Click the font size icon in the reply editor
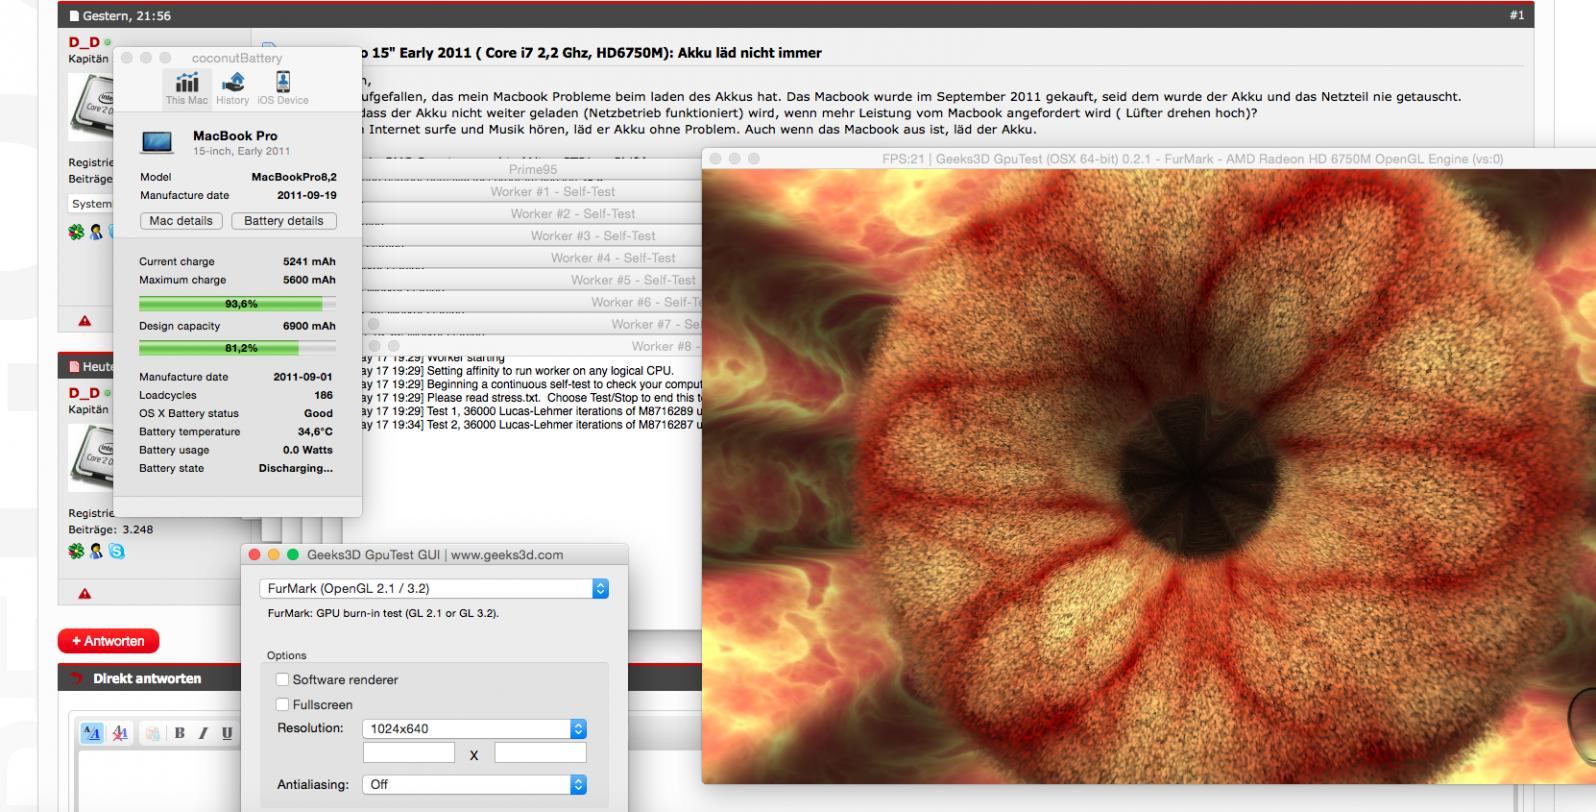The width and height of the screenshot is (1596, 812). coord(92,733)
